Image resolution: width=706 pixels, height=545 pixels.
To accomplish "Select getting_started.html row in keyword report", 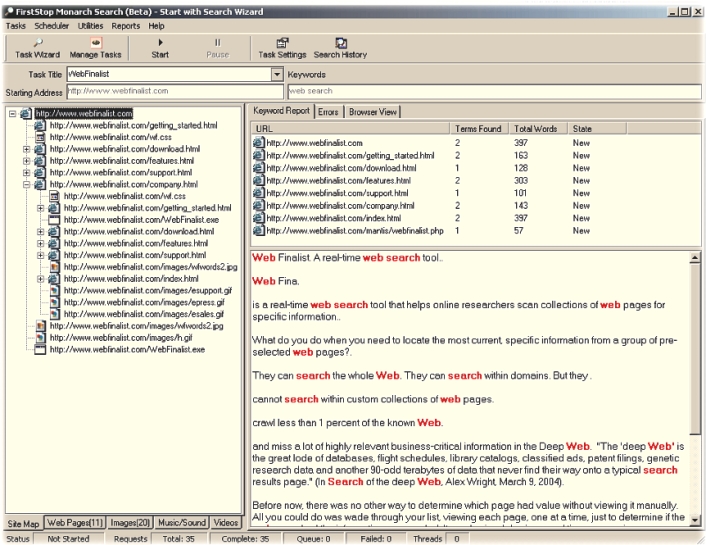I will tap(476, 155).
